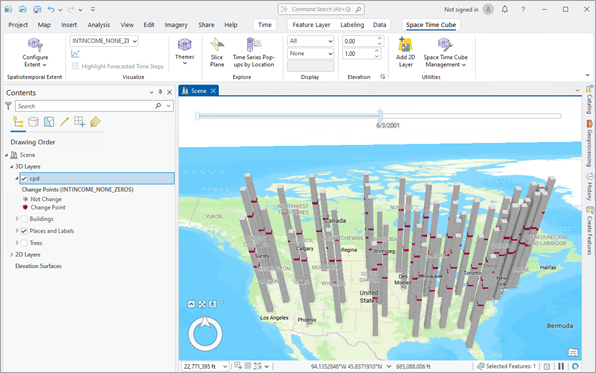Collapse the 3D Layers group
596x373 pixels.
pos(11,167)
